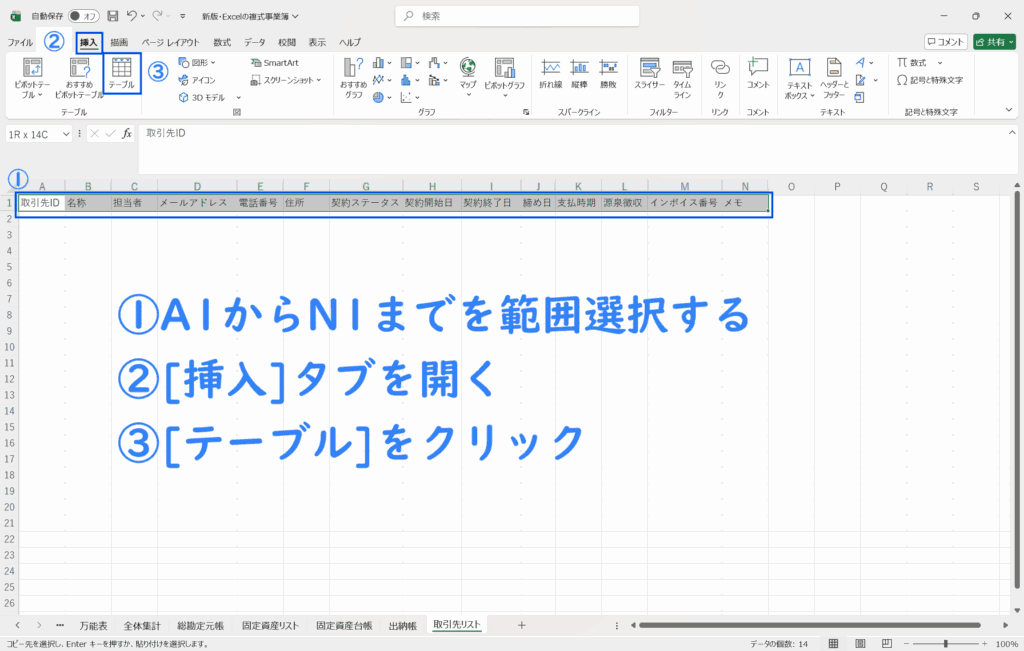Switch to page break preview in status bar
This screenshot has height=651, width=1024.
point(884,643)
